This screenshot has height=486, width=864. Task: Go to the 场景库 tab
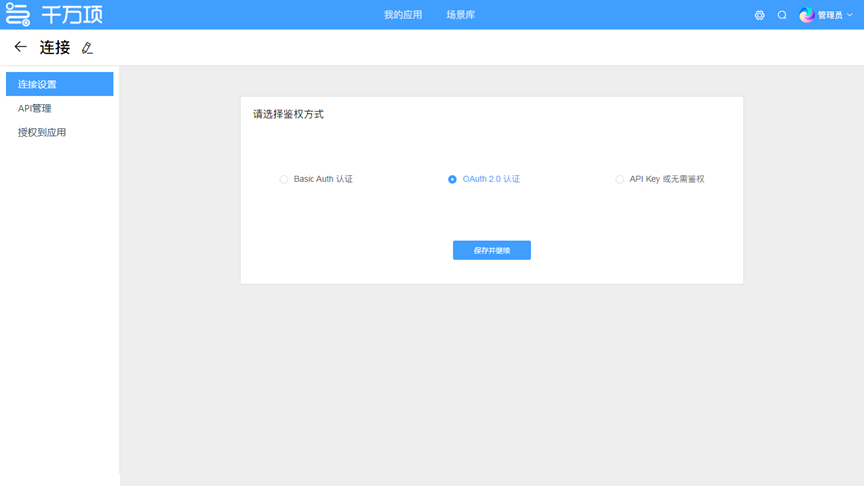460,15
